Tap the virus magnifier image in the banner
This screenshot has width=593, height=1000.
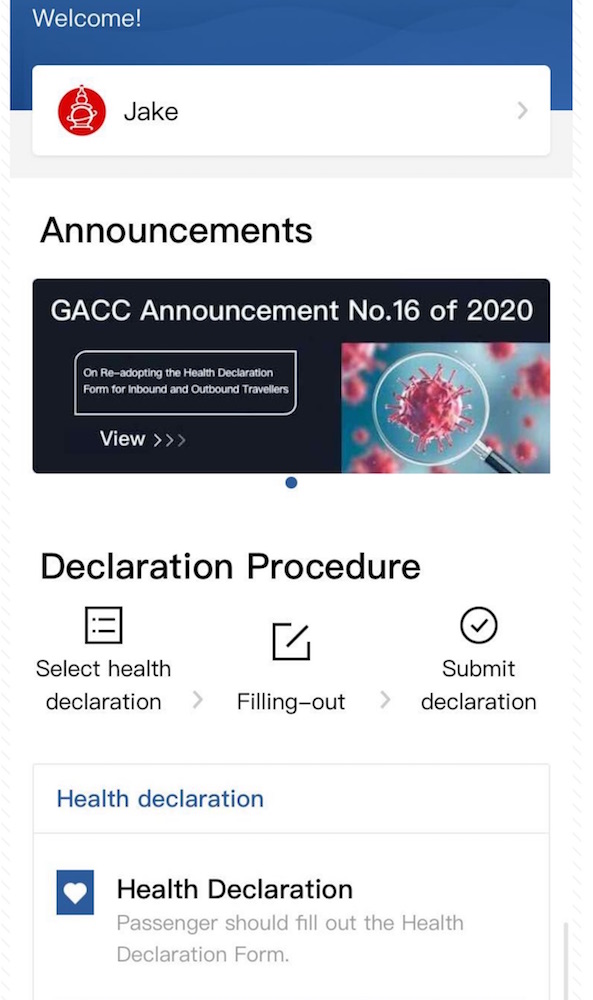click(446, 408)
